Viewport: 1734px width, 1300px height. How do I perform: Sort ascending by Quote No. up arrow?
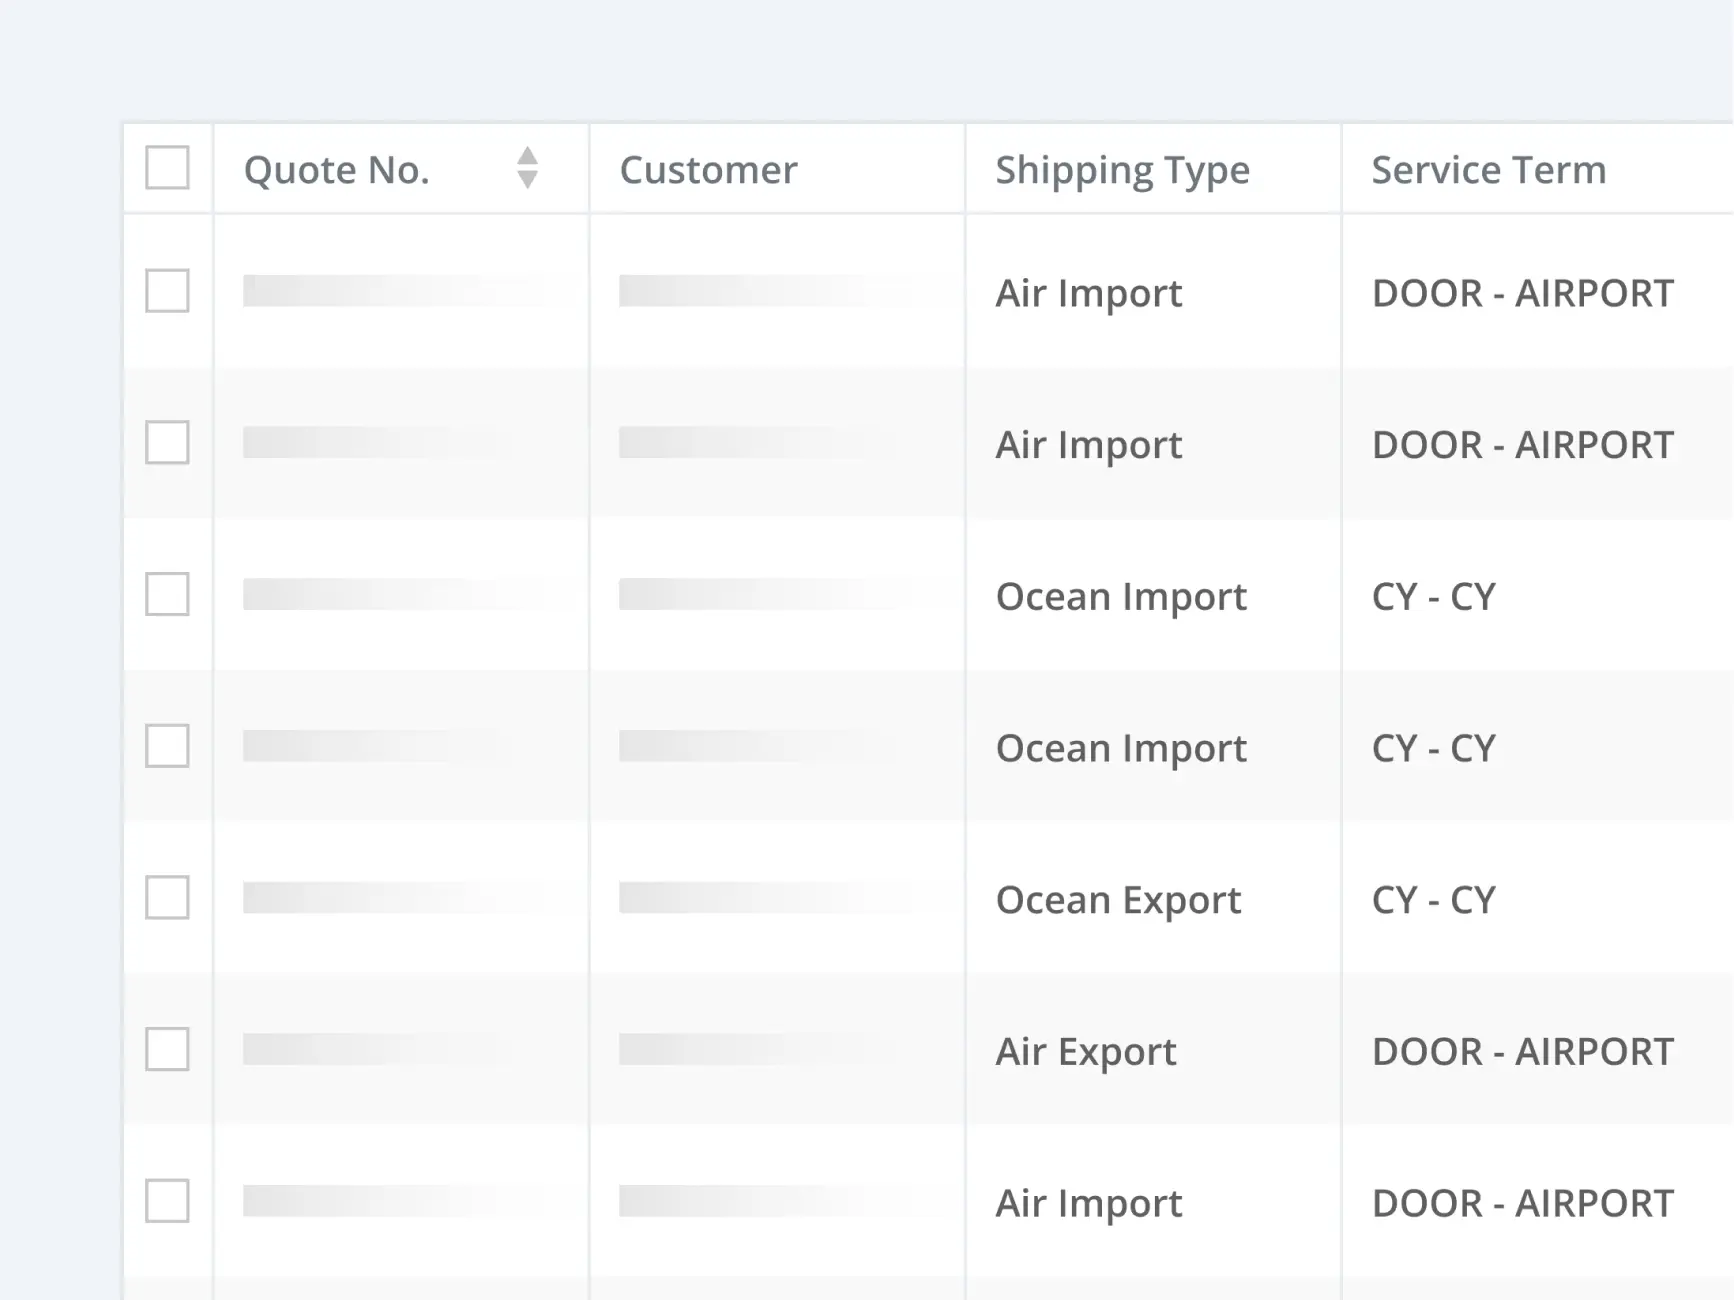pos(527,156)
